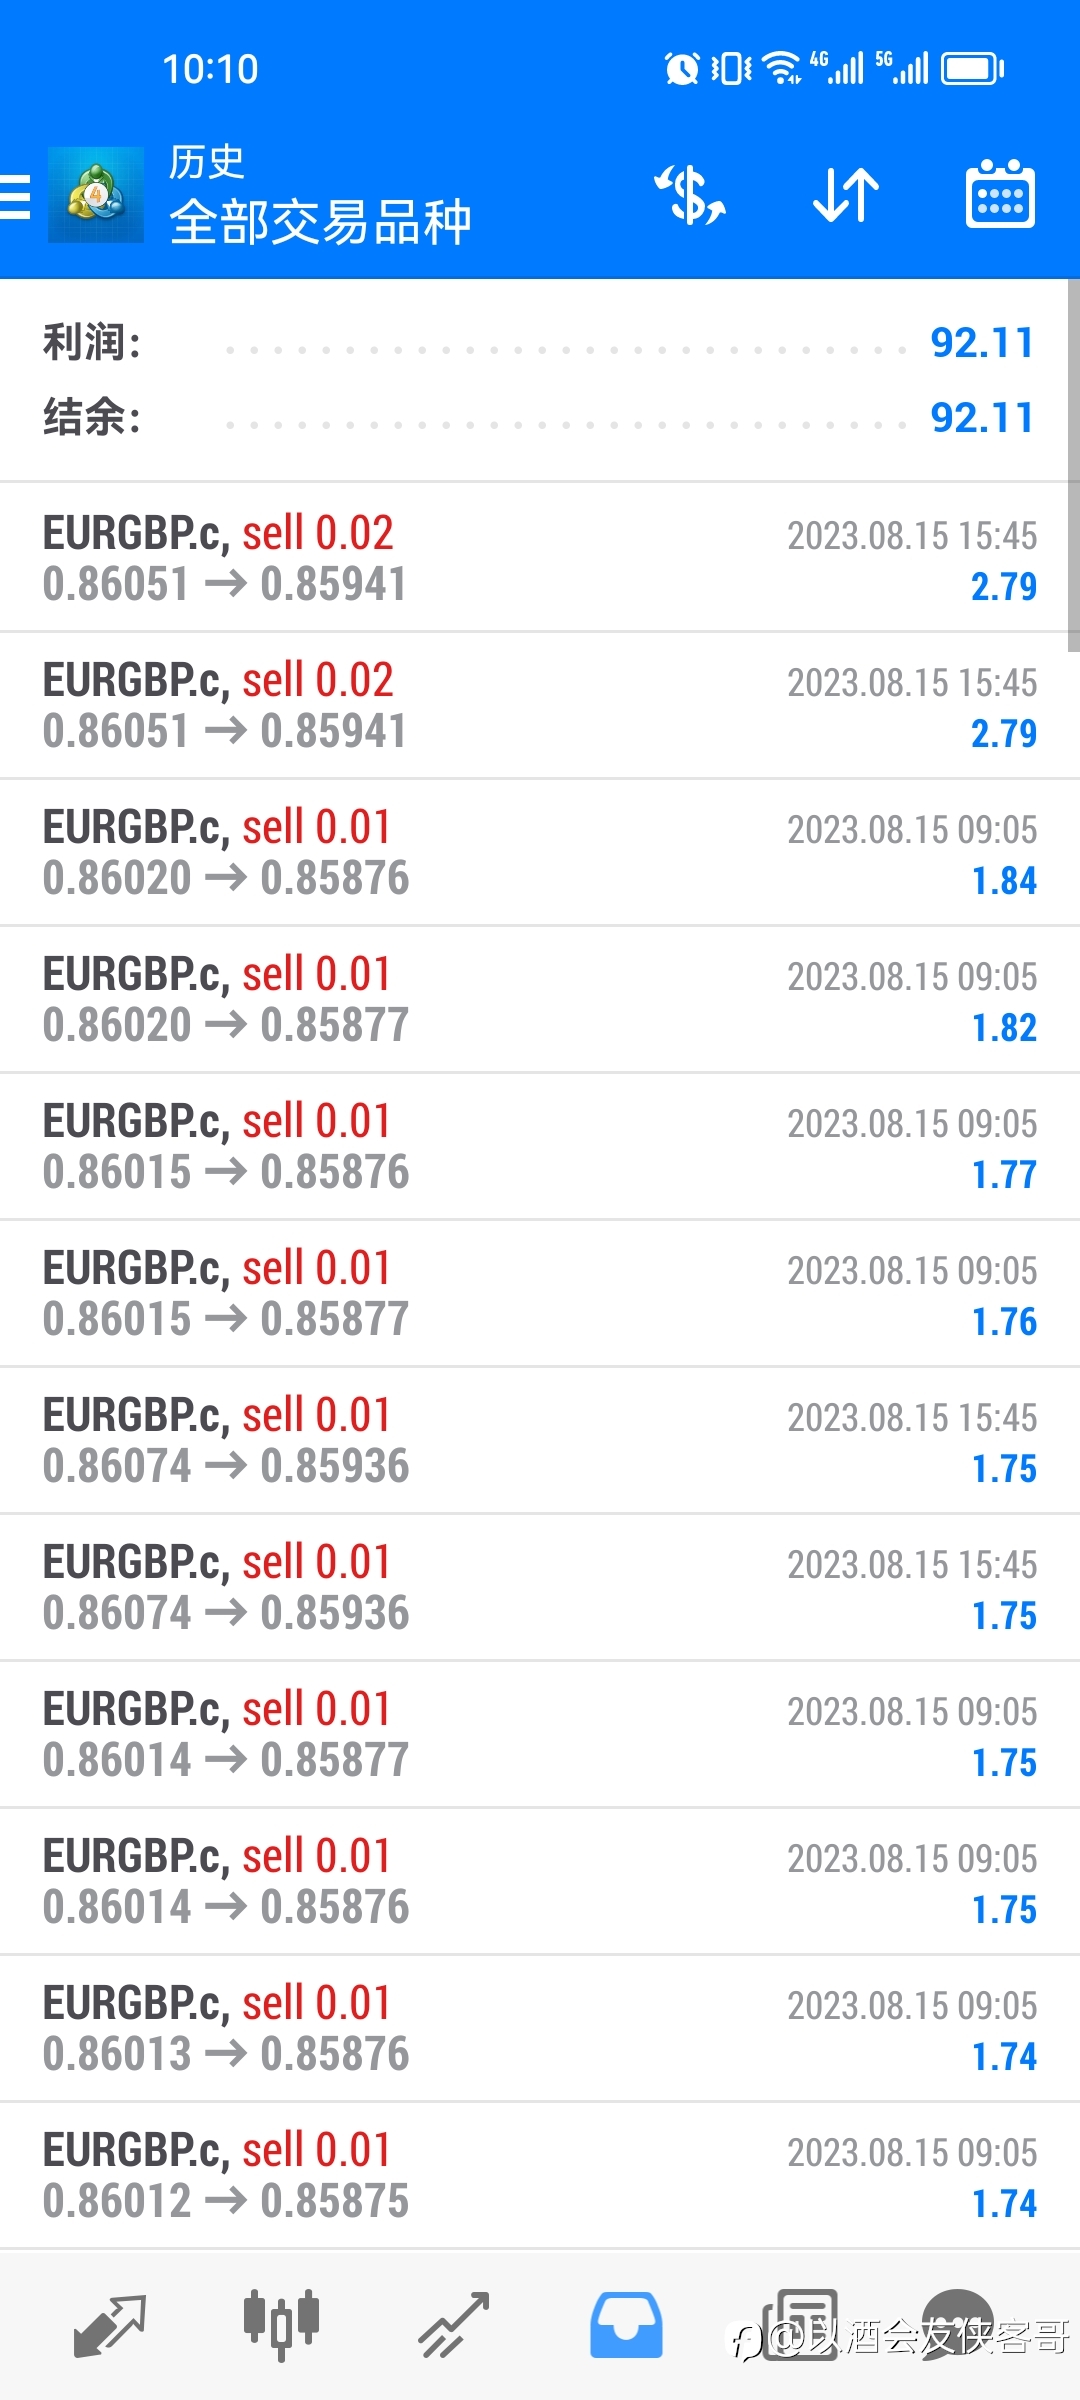Switch to the Chart candlestick tab
This screenshot has width=1080, height=2400.
tap(281, 2324)
